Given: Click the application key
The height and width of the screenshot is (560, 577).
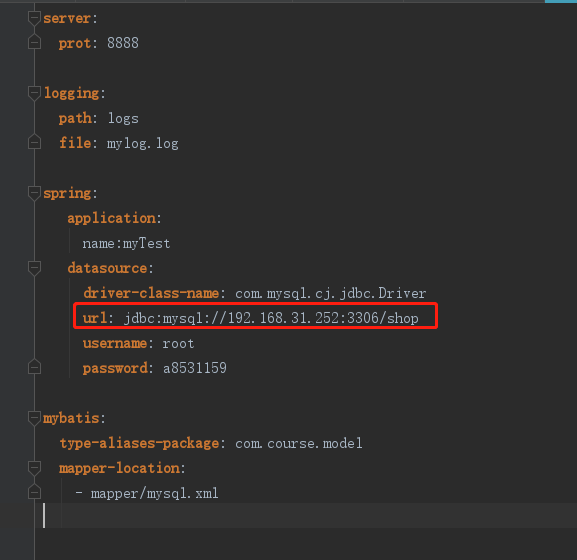Looking at the screenshot, I should [x=111, y=219].
